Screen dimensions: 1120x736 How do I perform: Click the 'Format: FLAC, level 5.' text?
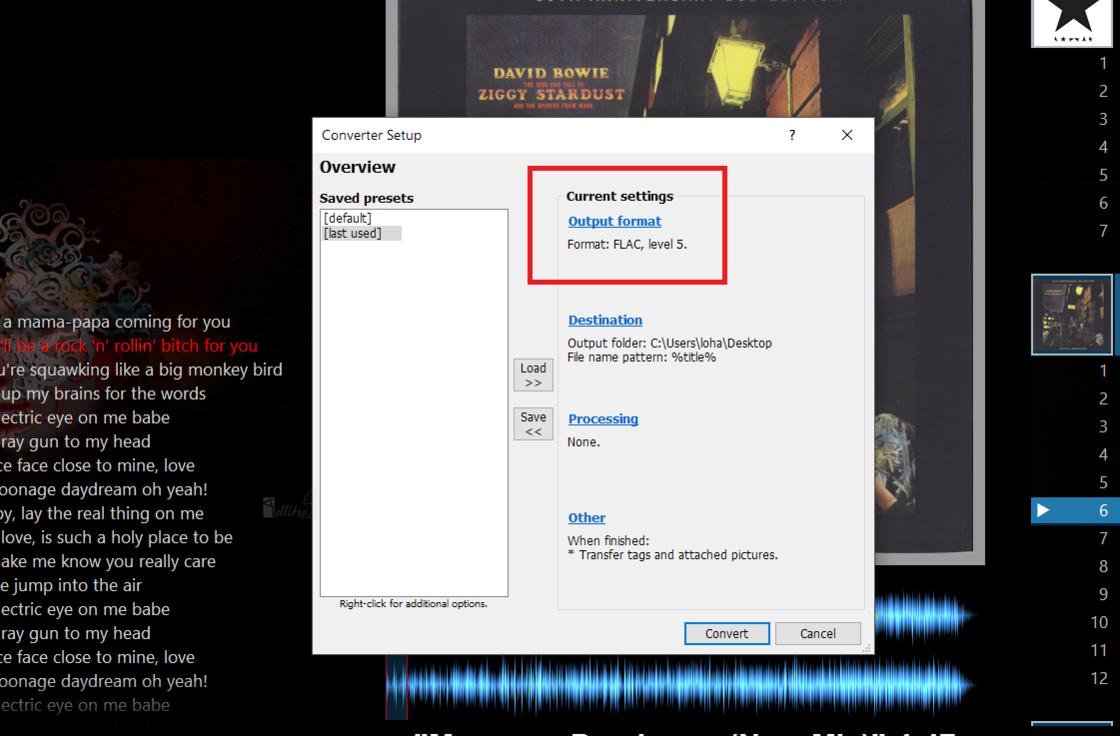click(x=627, y=244)
